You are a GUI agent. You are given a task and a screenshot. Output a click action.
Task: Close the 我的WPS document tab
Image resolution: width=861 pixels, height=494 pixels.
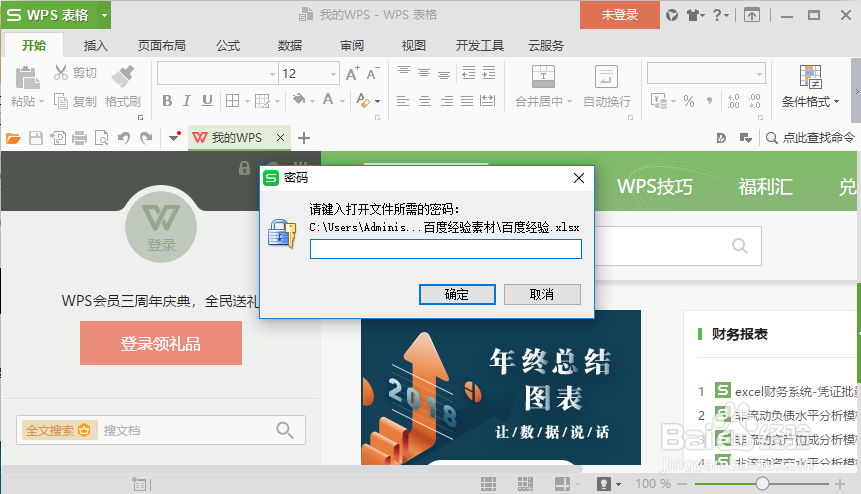280,137
